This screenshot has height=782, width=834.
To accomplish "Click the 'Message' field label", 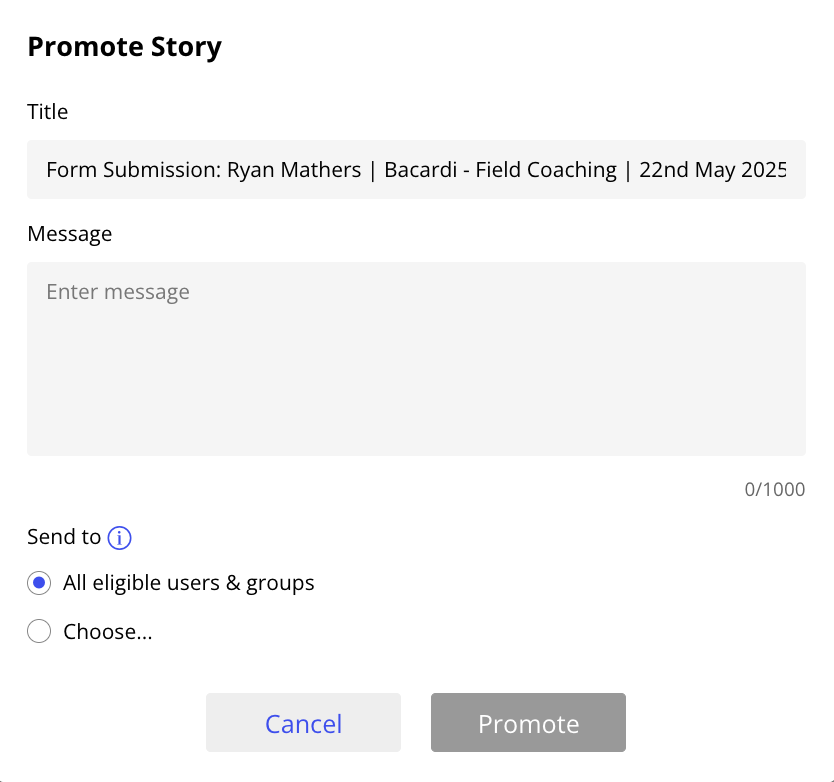I will 69,233.
